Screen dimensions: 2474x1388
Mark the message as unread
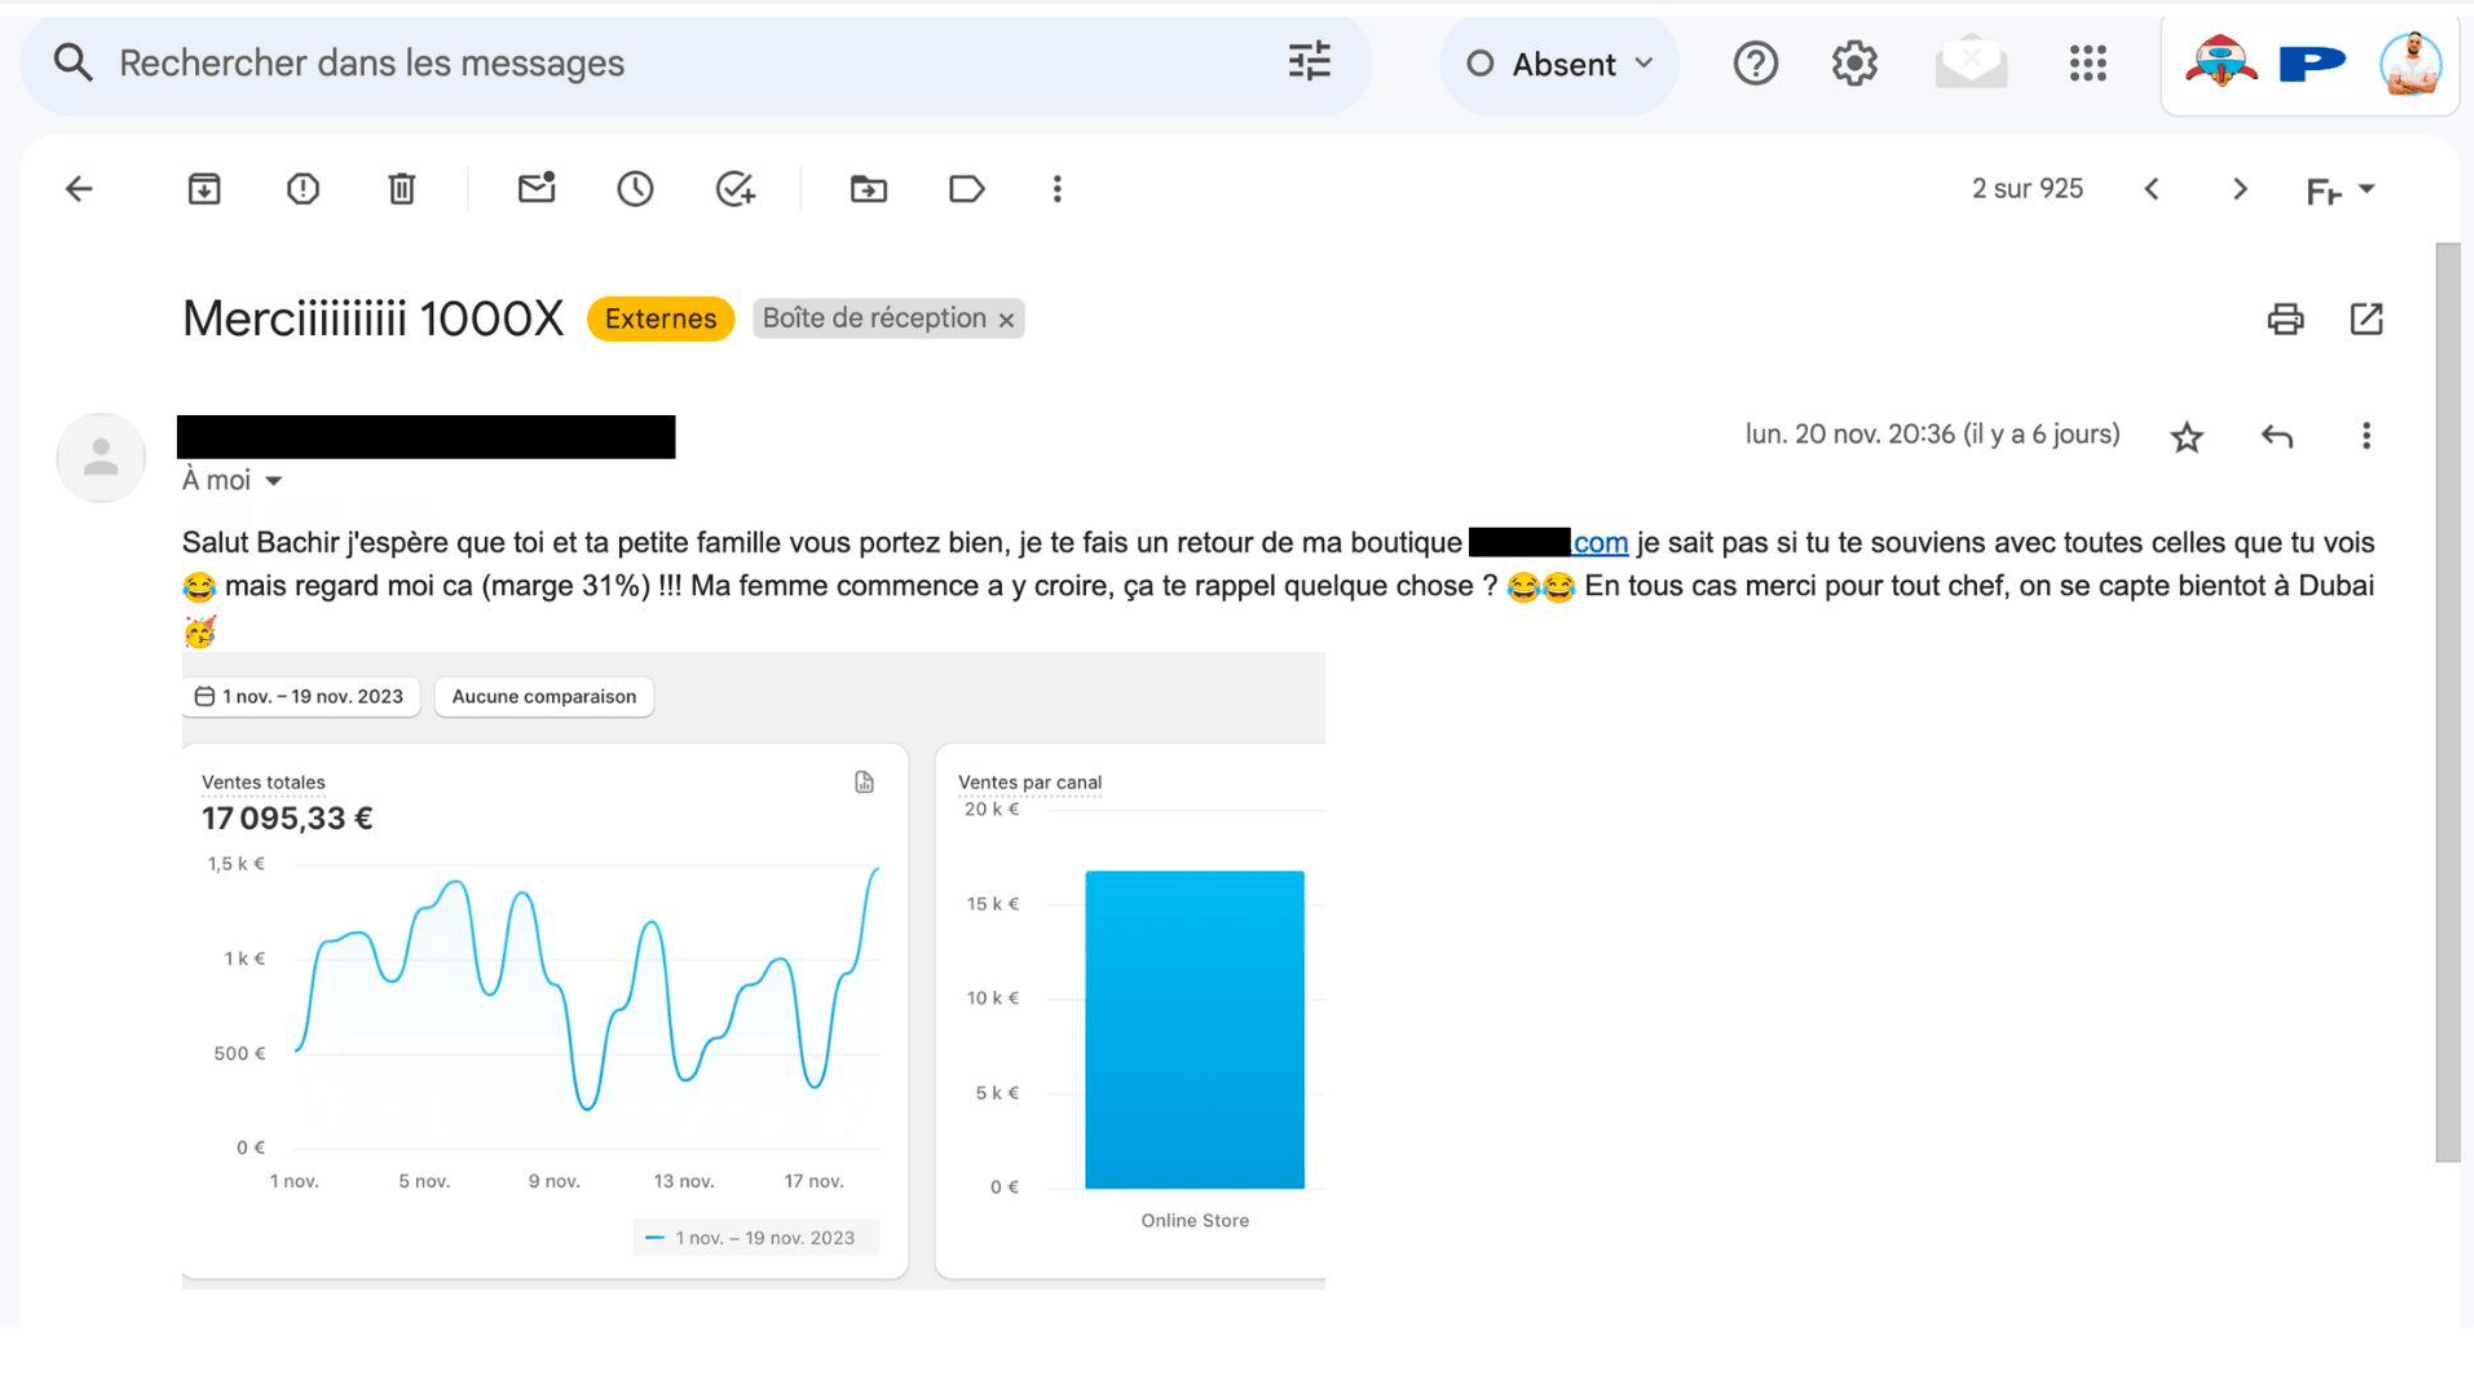coord(536,189)
